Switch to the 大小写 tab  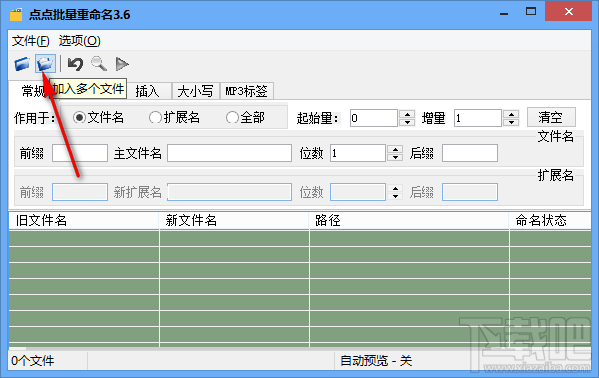(195, 91)
